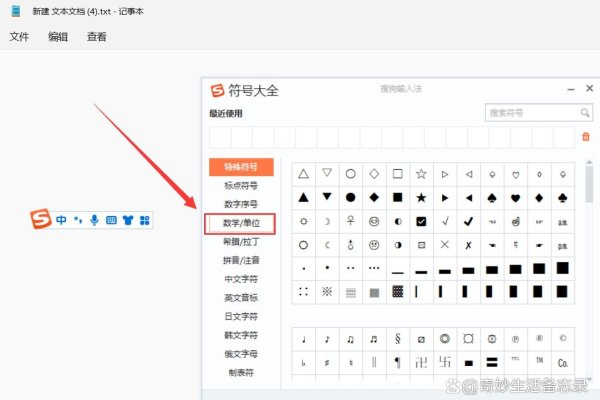The image size is (600, 400).
Task: Insert the bold check mark ✔ symbol
Action: [468, 222]
